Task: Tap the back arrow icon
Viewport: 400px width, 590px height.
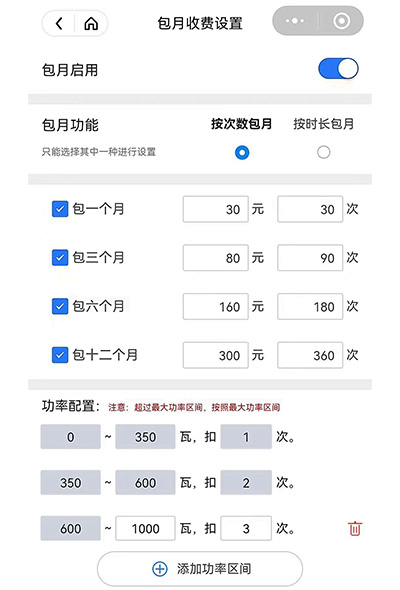Action: pyautogui.click(x=59, y=23)
